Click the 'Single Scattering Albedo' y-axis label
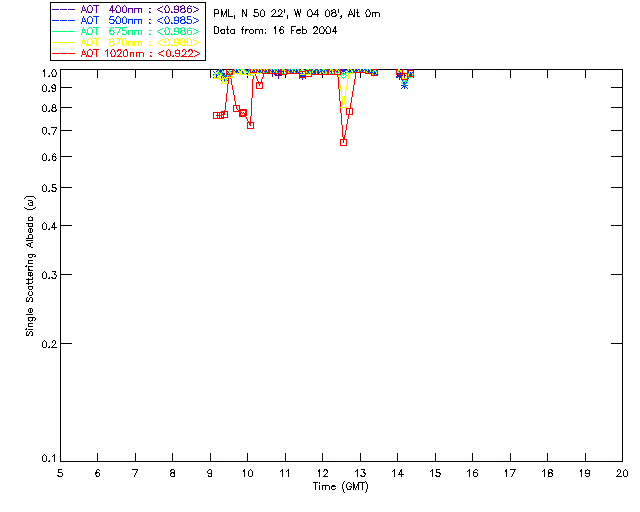Screen dimensions: 640x512 [30, 266]
